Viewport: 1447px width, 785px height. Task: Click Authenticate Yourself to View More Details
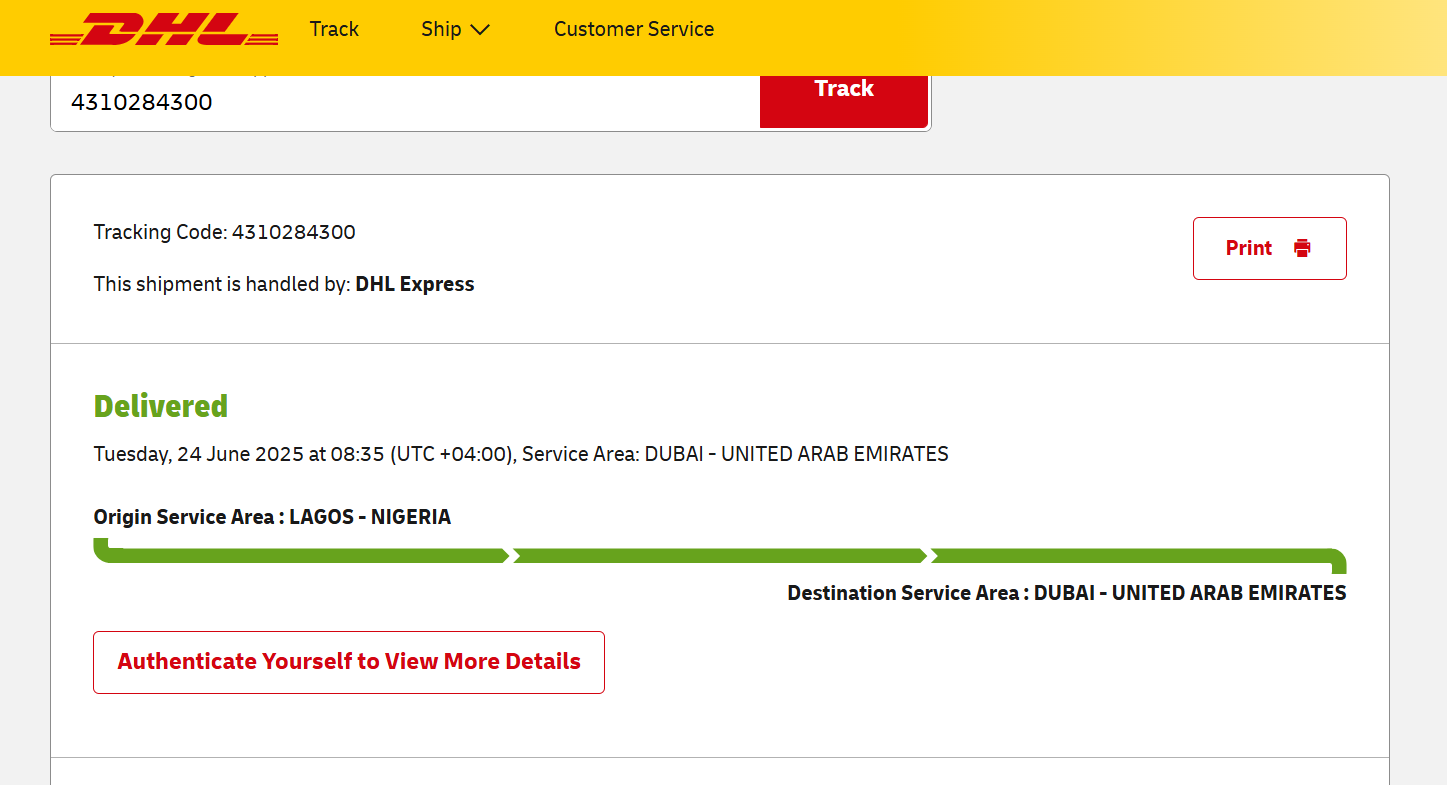pyautogui.click(x=349, y=662)
